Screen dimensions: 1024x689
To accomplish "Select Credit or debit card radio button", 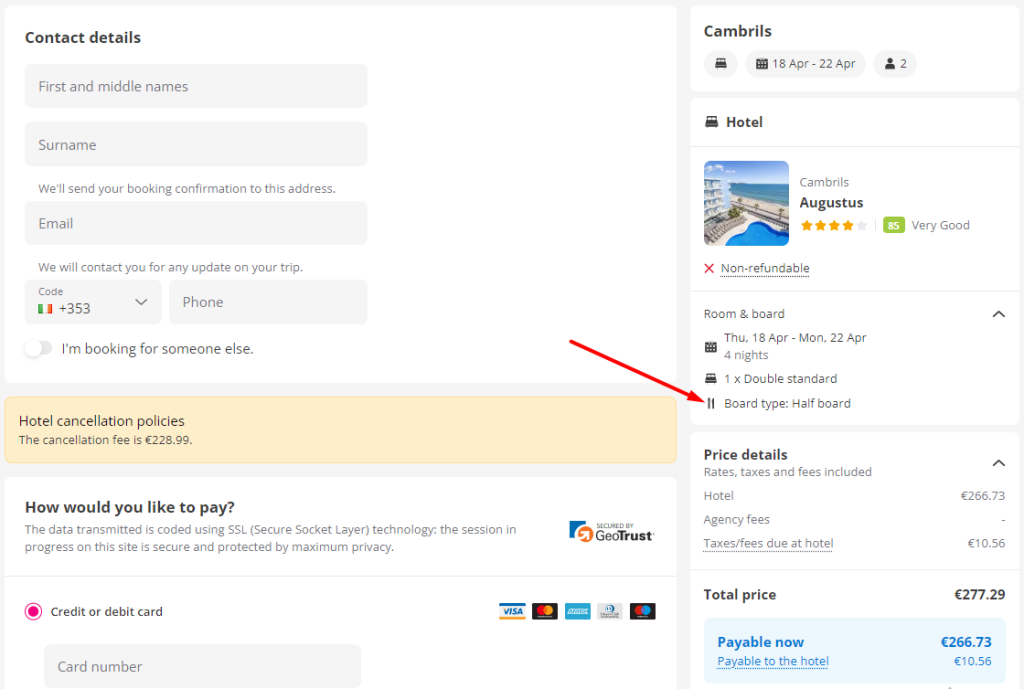I will point(34,612).
